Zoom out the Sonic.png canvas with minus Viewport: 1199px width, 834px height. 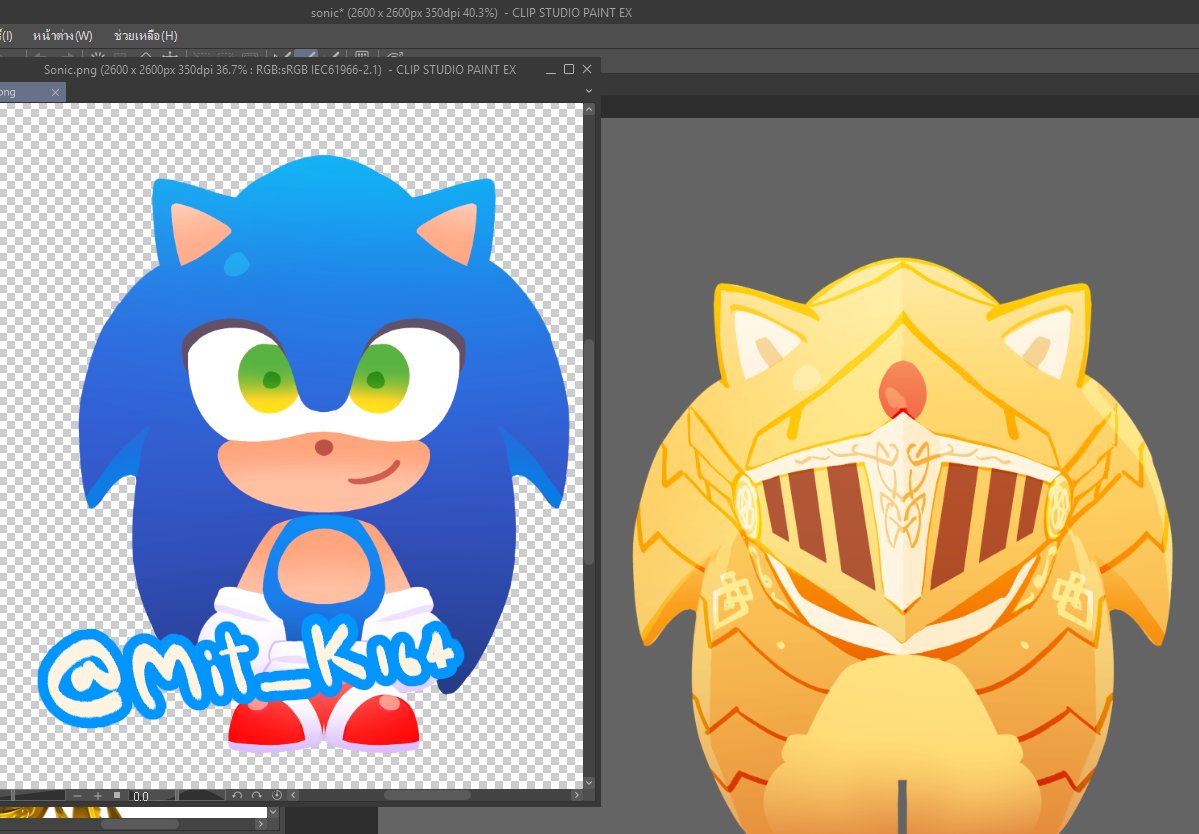(77, 796)
